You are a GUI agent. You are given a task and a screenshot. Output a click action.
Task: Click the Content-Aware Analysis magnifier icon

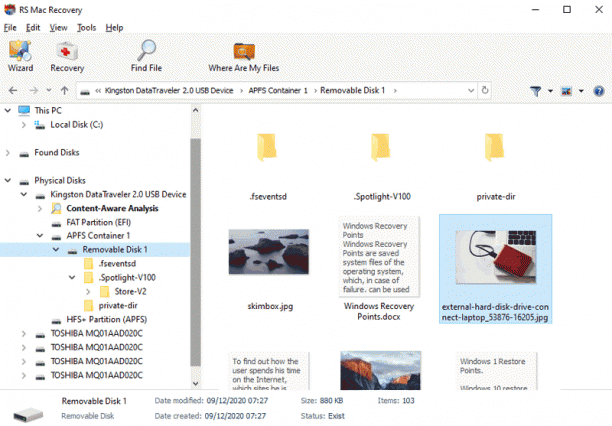point(56,209)
